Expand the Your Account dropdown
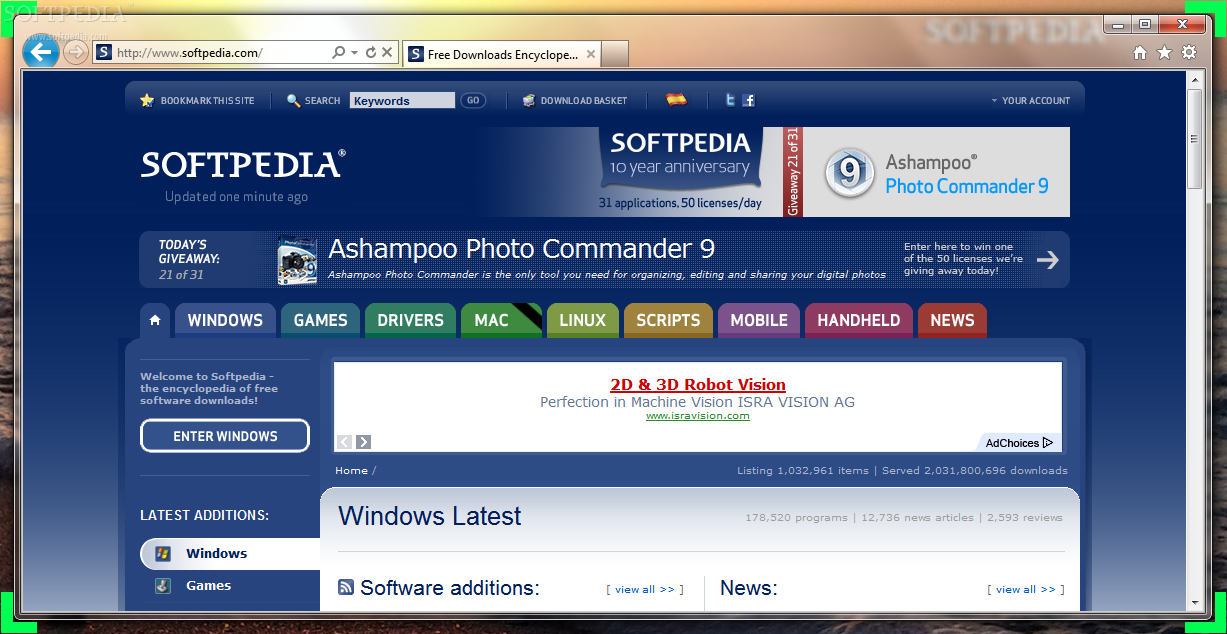The height and width of the screenshot is (634, 1227). pos(1030,100)
